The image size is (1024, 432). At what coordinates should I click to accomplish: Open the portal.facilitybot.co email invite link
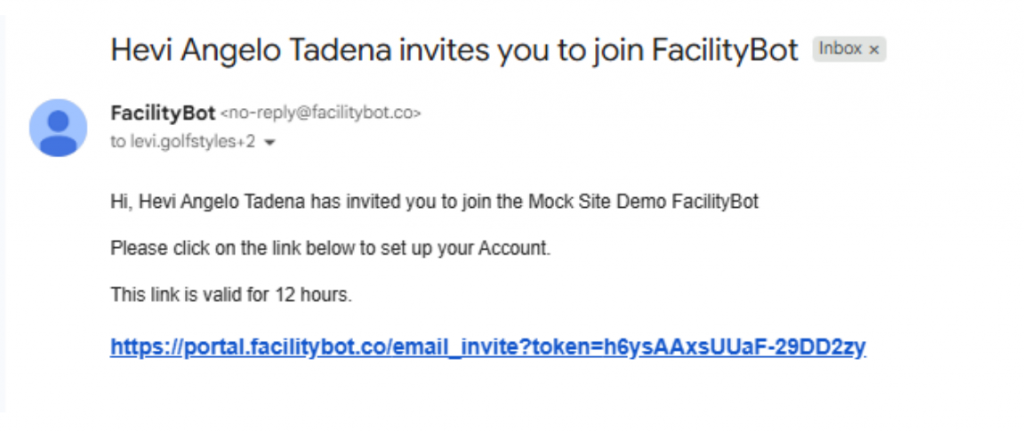pyautogui.click(x=487, y=348)
